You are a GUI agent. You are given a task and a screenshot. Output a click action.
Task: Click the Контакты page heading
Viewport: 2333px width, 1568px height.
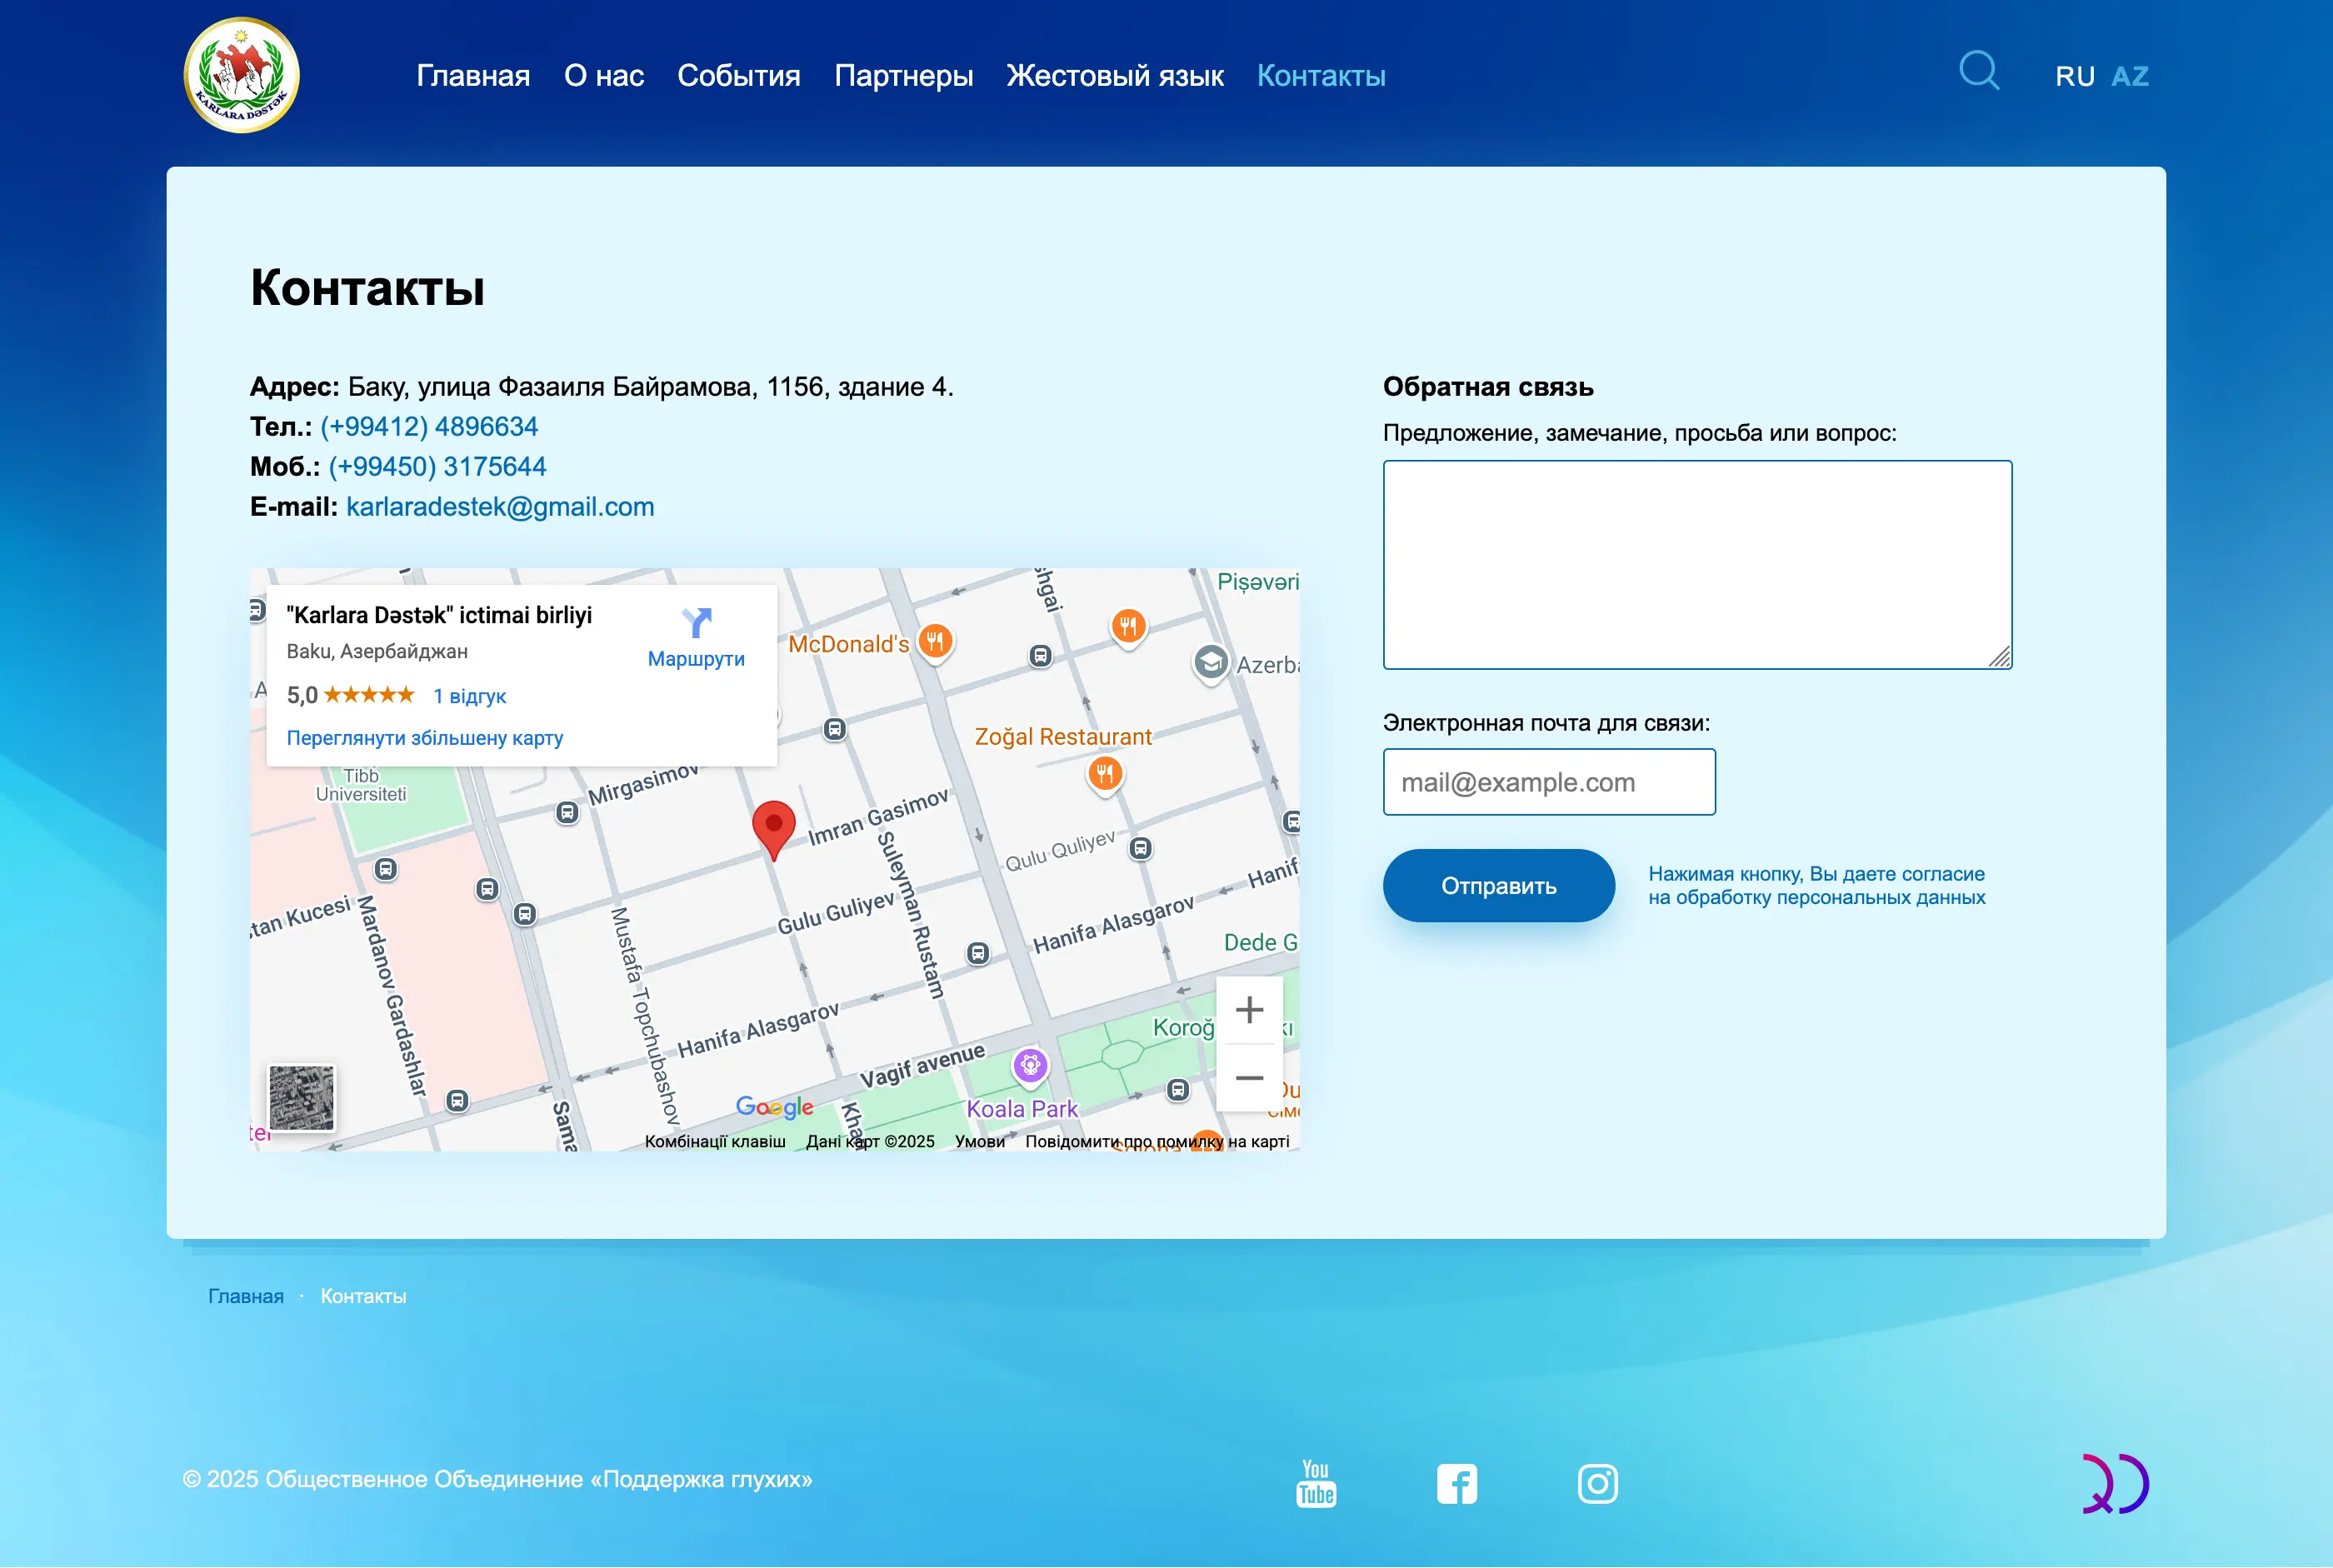point(367,287)
